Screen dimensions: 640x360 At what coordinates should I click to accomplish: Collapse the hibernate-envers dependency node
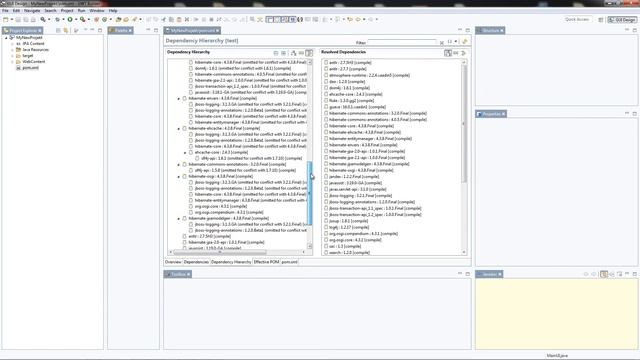[179, 99]
